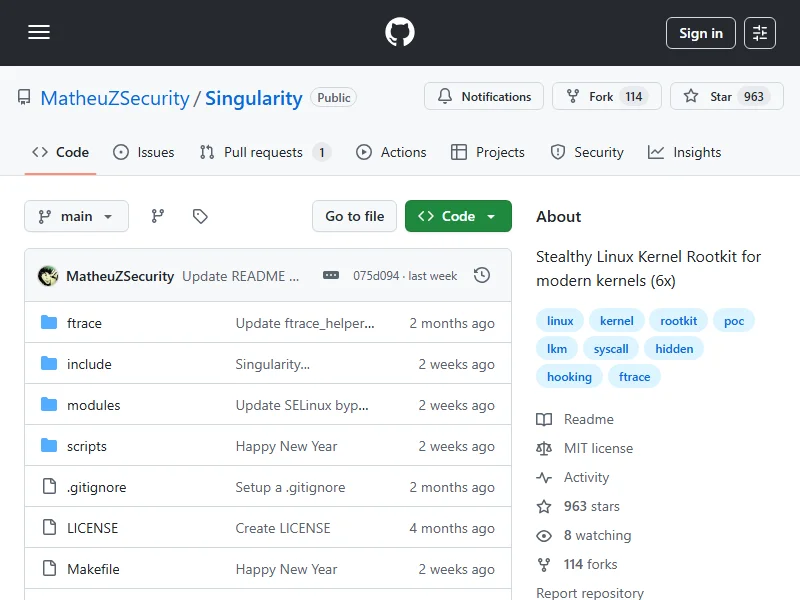
Task: View tags using the tag icon
Action: click(200, 216)
